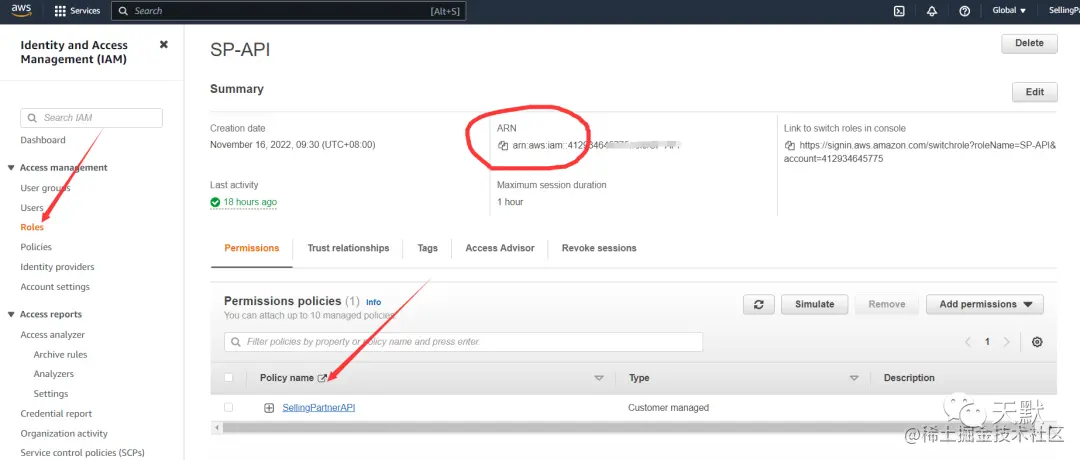
Task: Open the Tags tab
Action: click(x=428, y=248)
